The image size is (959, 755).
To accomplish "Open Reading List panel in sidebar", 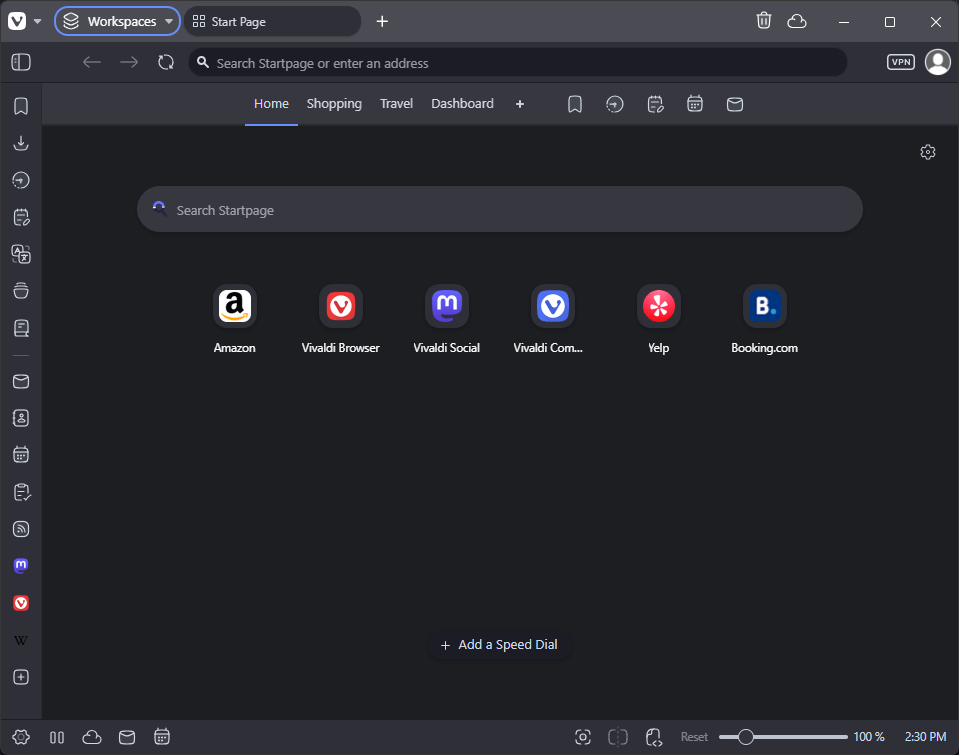I will coord(21,328).
